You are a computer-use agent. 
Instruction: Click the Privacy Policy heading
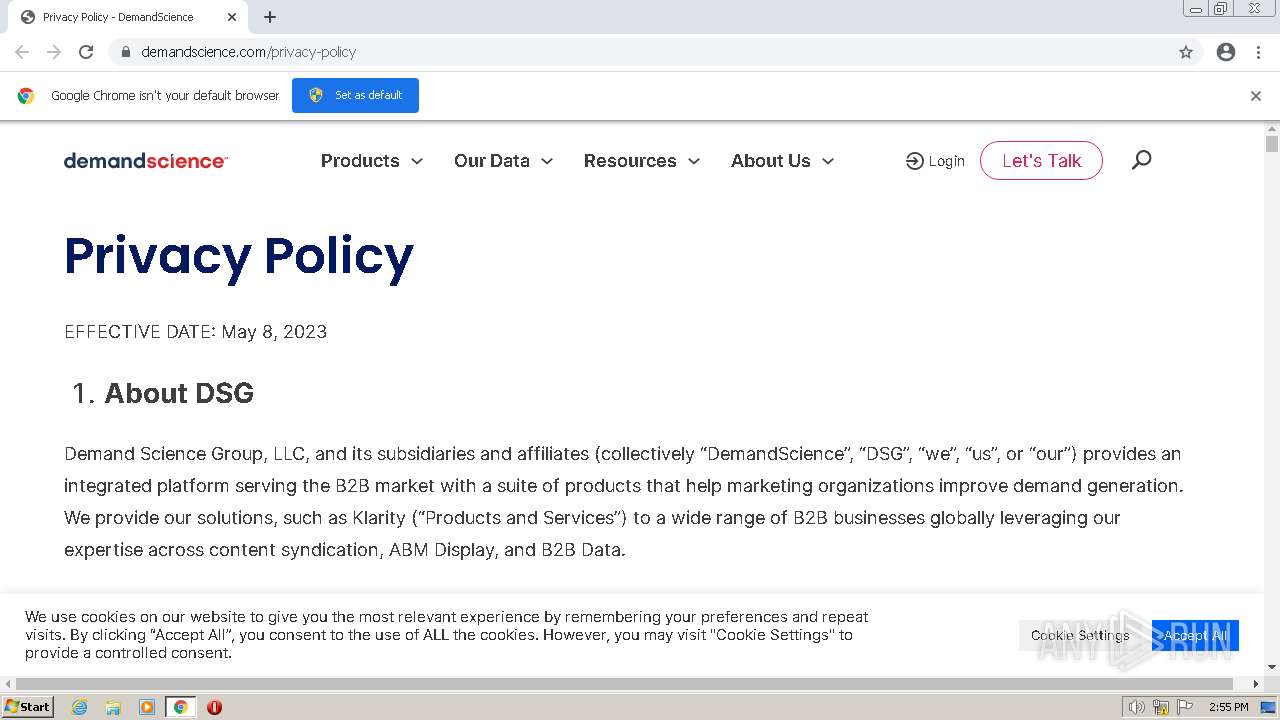tap(239, 256)
